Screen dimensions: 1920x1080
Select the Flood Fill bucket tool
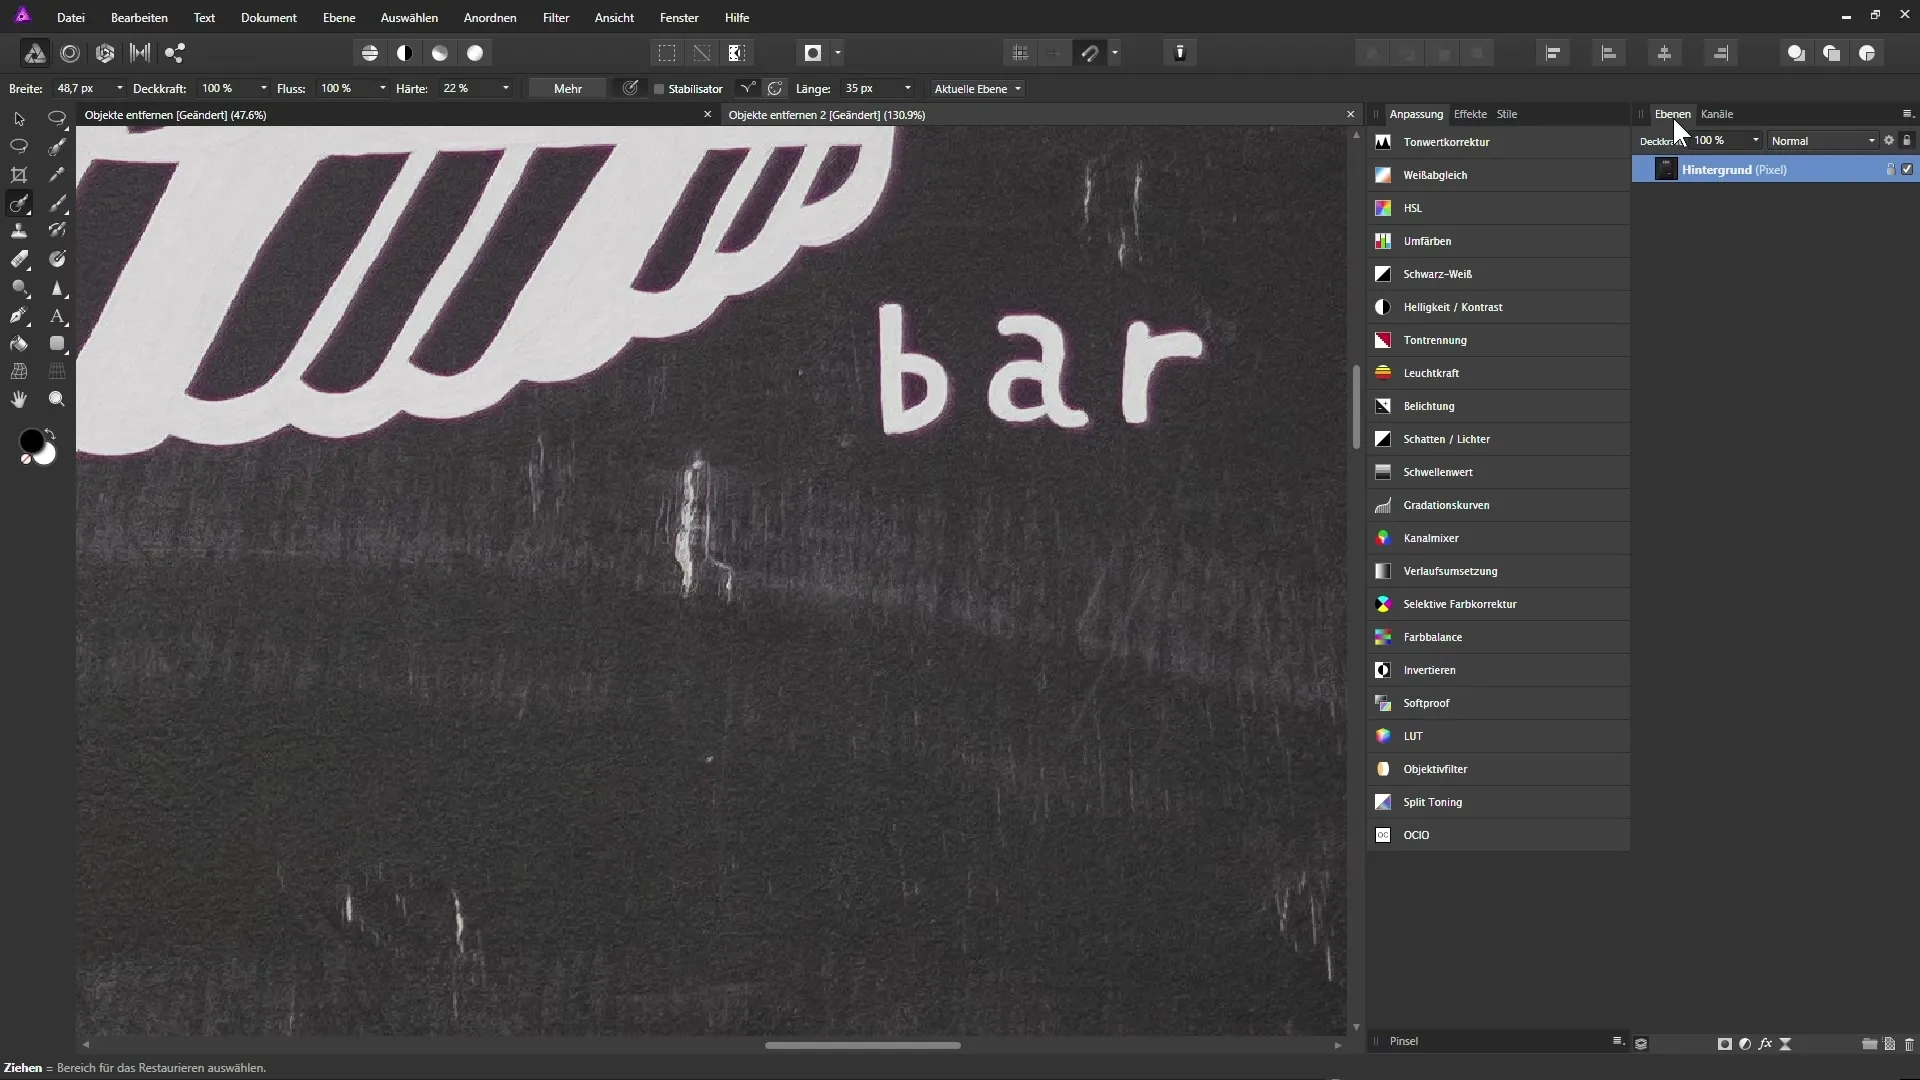18,344
